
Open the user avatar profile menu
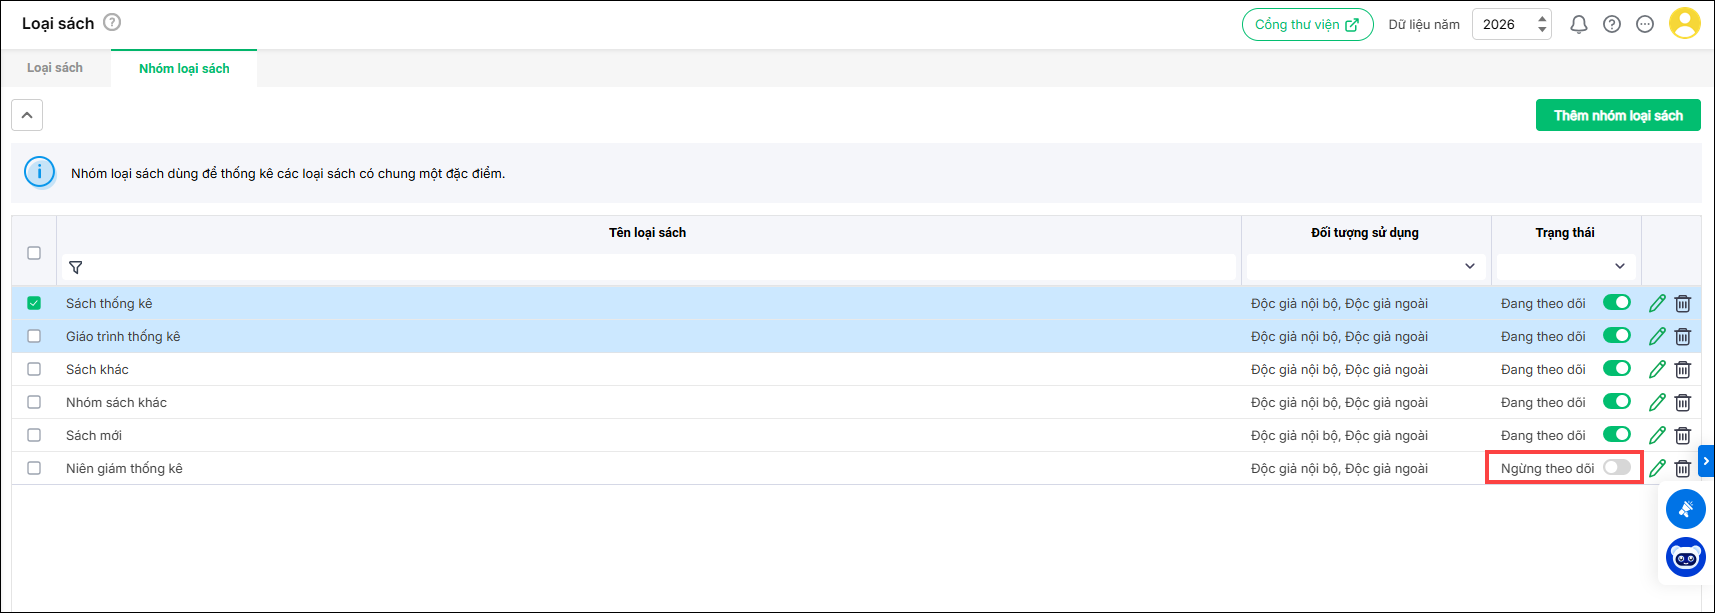click(1685, 24)
